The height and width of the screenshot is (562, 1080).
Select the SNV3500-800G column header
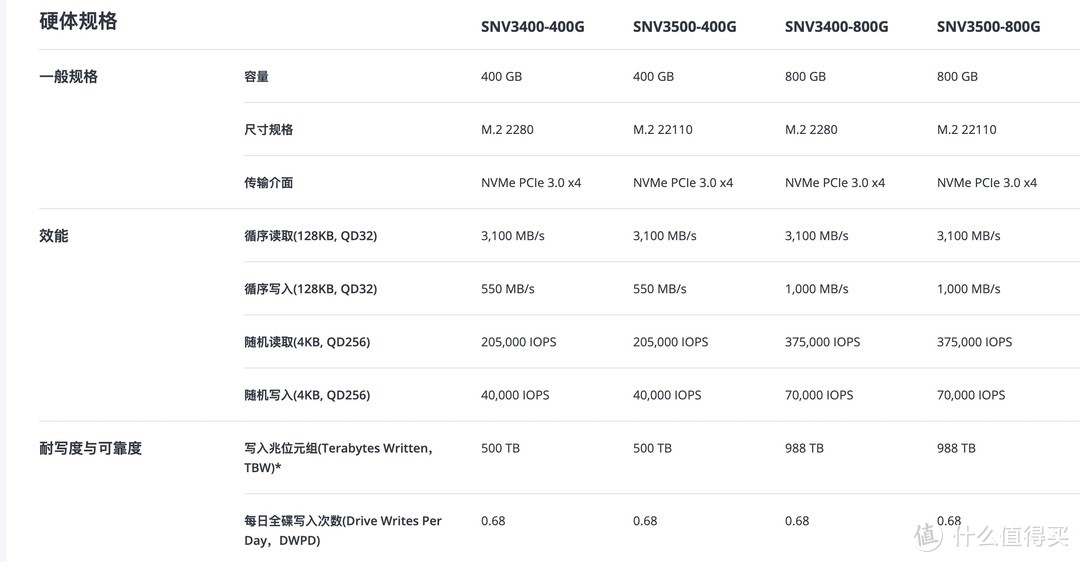988,27
